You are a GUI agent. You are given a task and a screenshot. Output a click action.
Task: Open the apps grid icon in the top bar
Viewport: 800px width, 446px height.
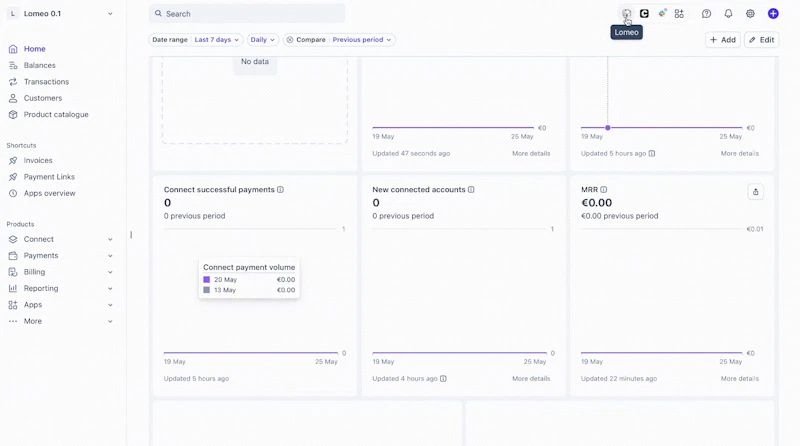pos(679,14)
